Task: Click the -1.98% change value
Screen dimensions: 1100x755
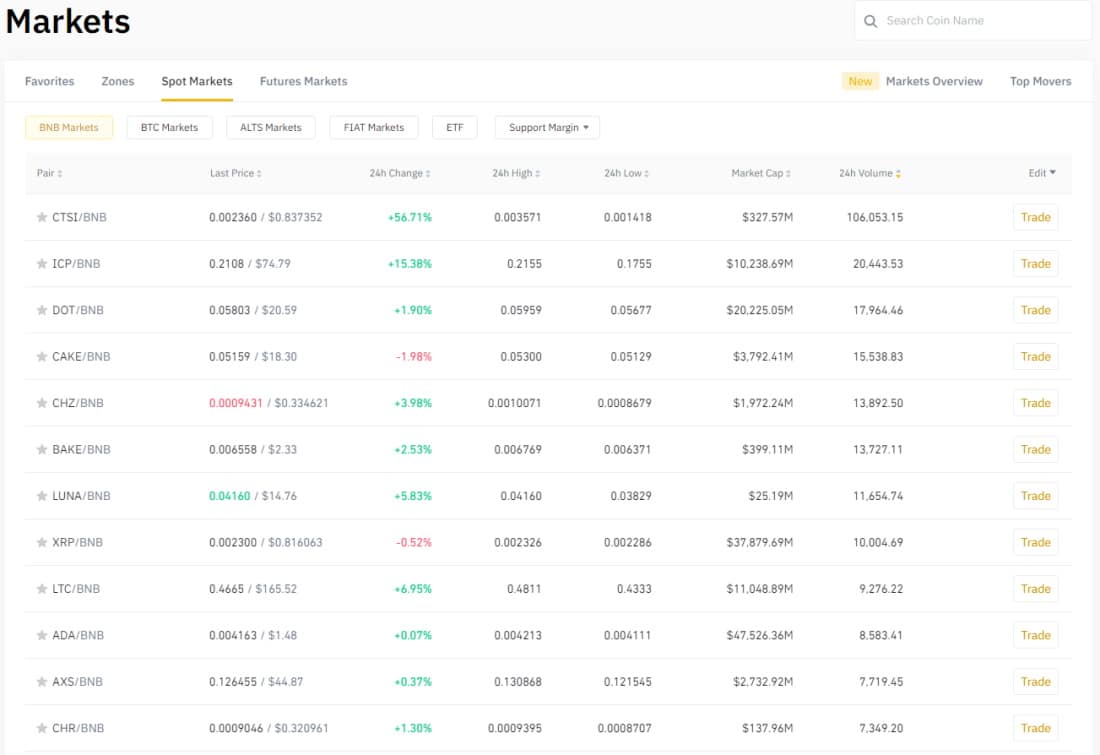Action: (414, 356)
